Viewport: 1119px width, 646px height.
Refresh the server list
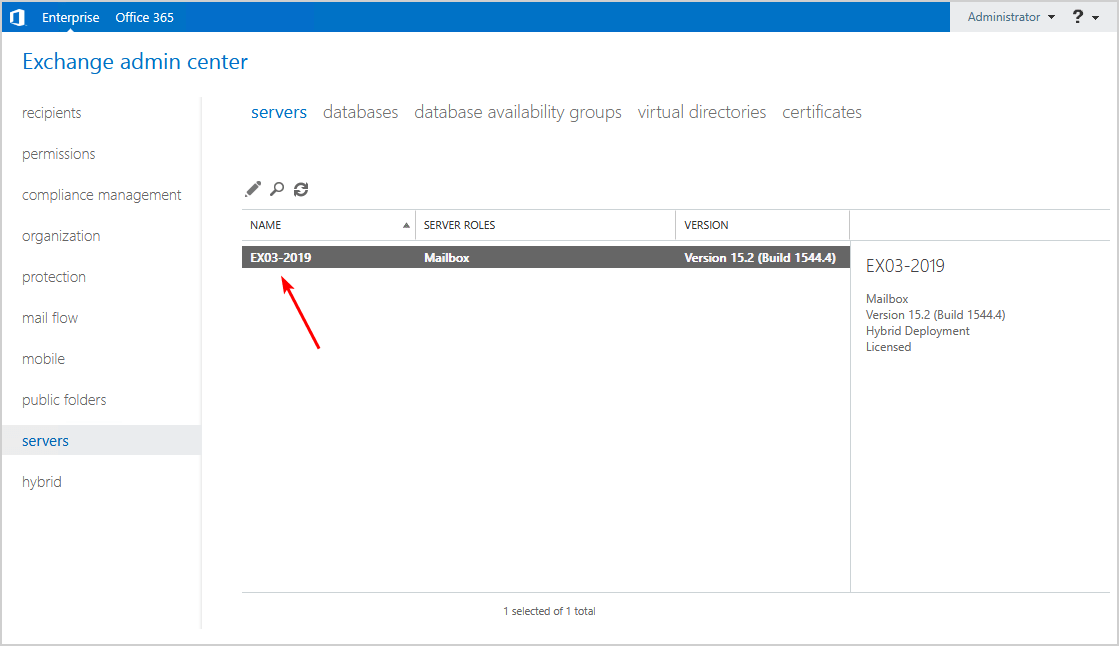click(301, 189)
